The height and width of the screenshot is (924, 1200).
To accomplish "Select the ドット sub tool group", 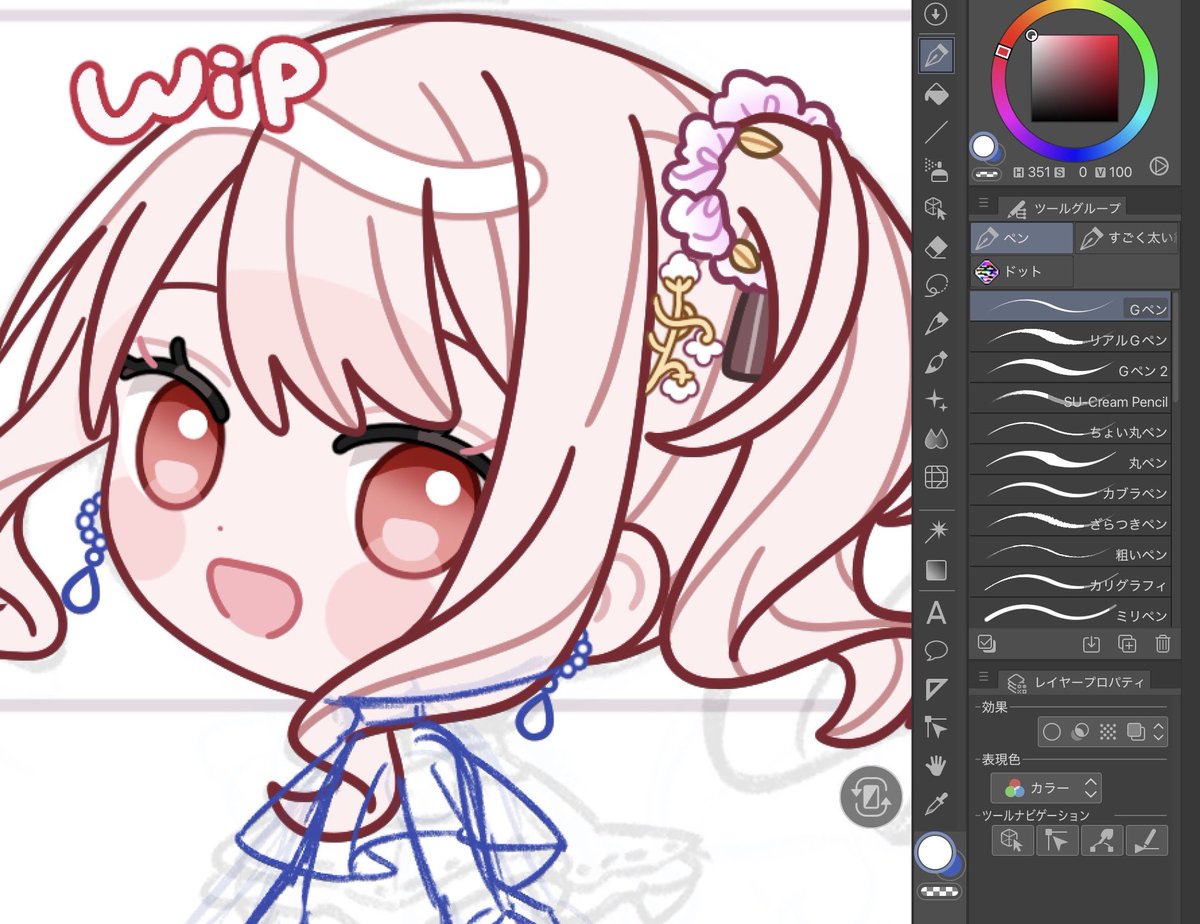I will [x=1021, y=271].
